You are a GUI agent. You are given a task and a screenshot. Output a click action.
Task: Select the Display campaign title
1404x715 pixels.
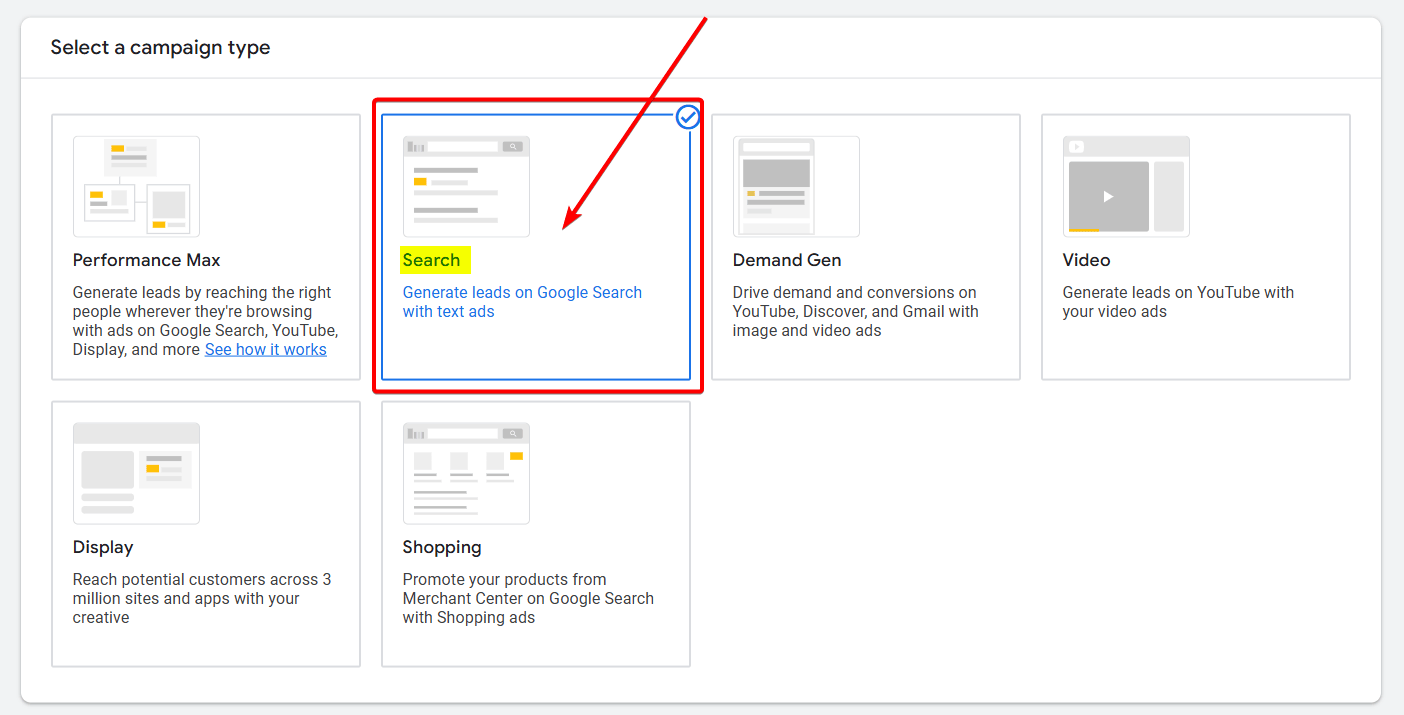click(x=103, y=547)
